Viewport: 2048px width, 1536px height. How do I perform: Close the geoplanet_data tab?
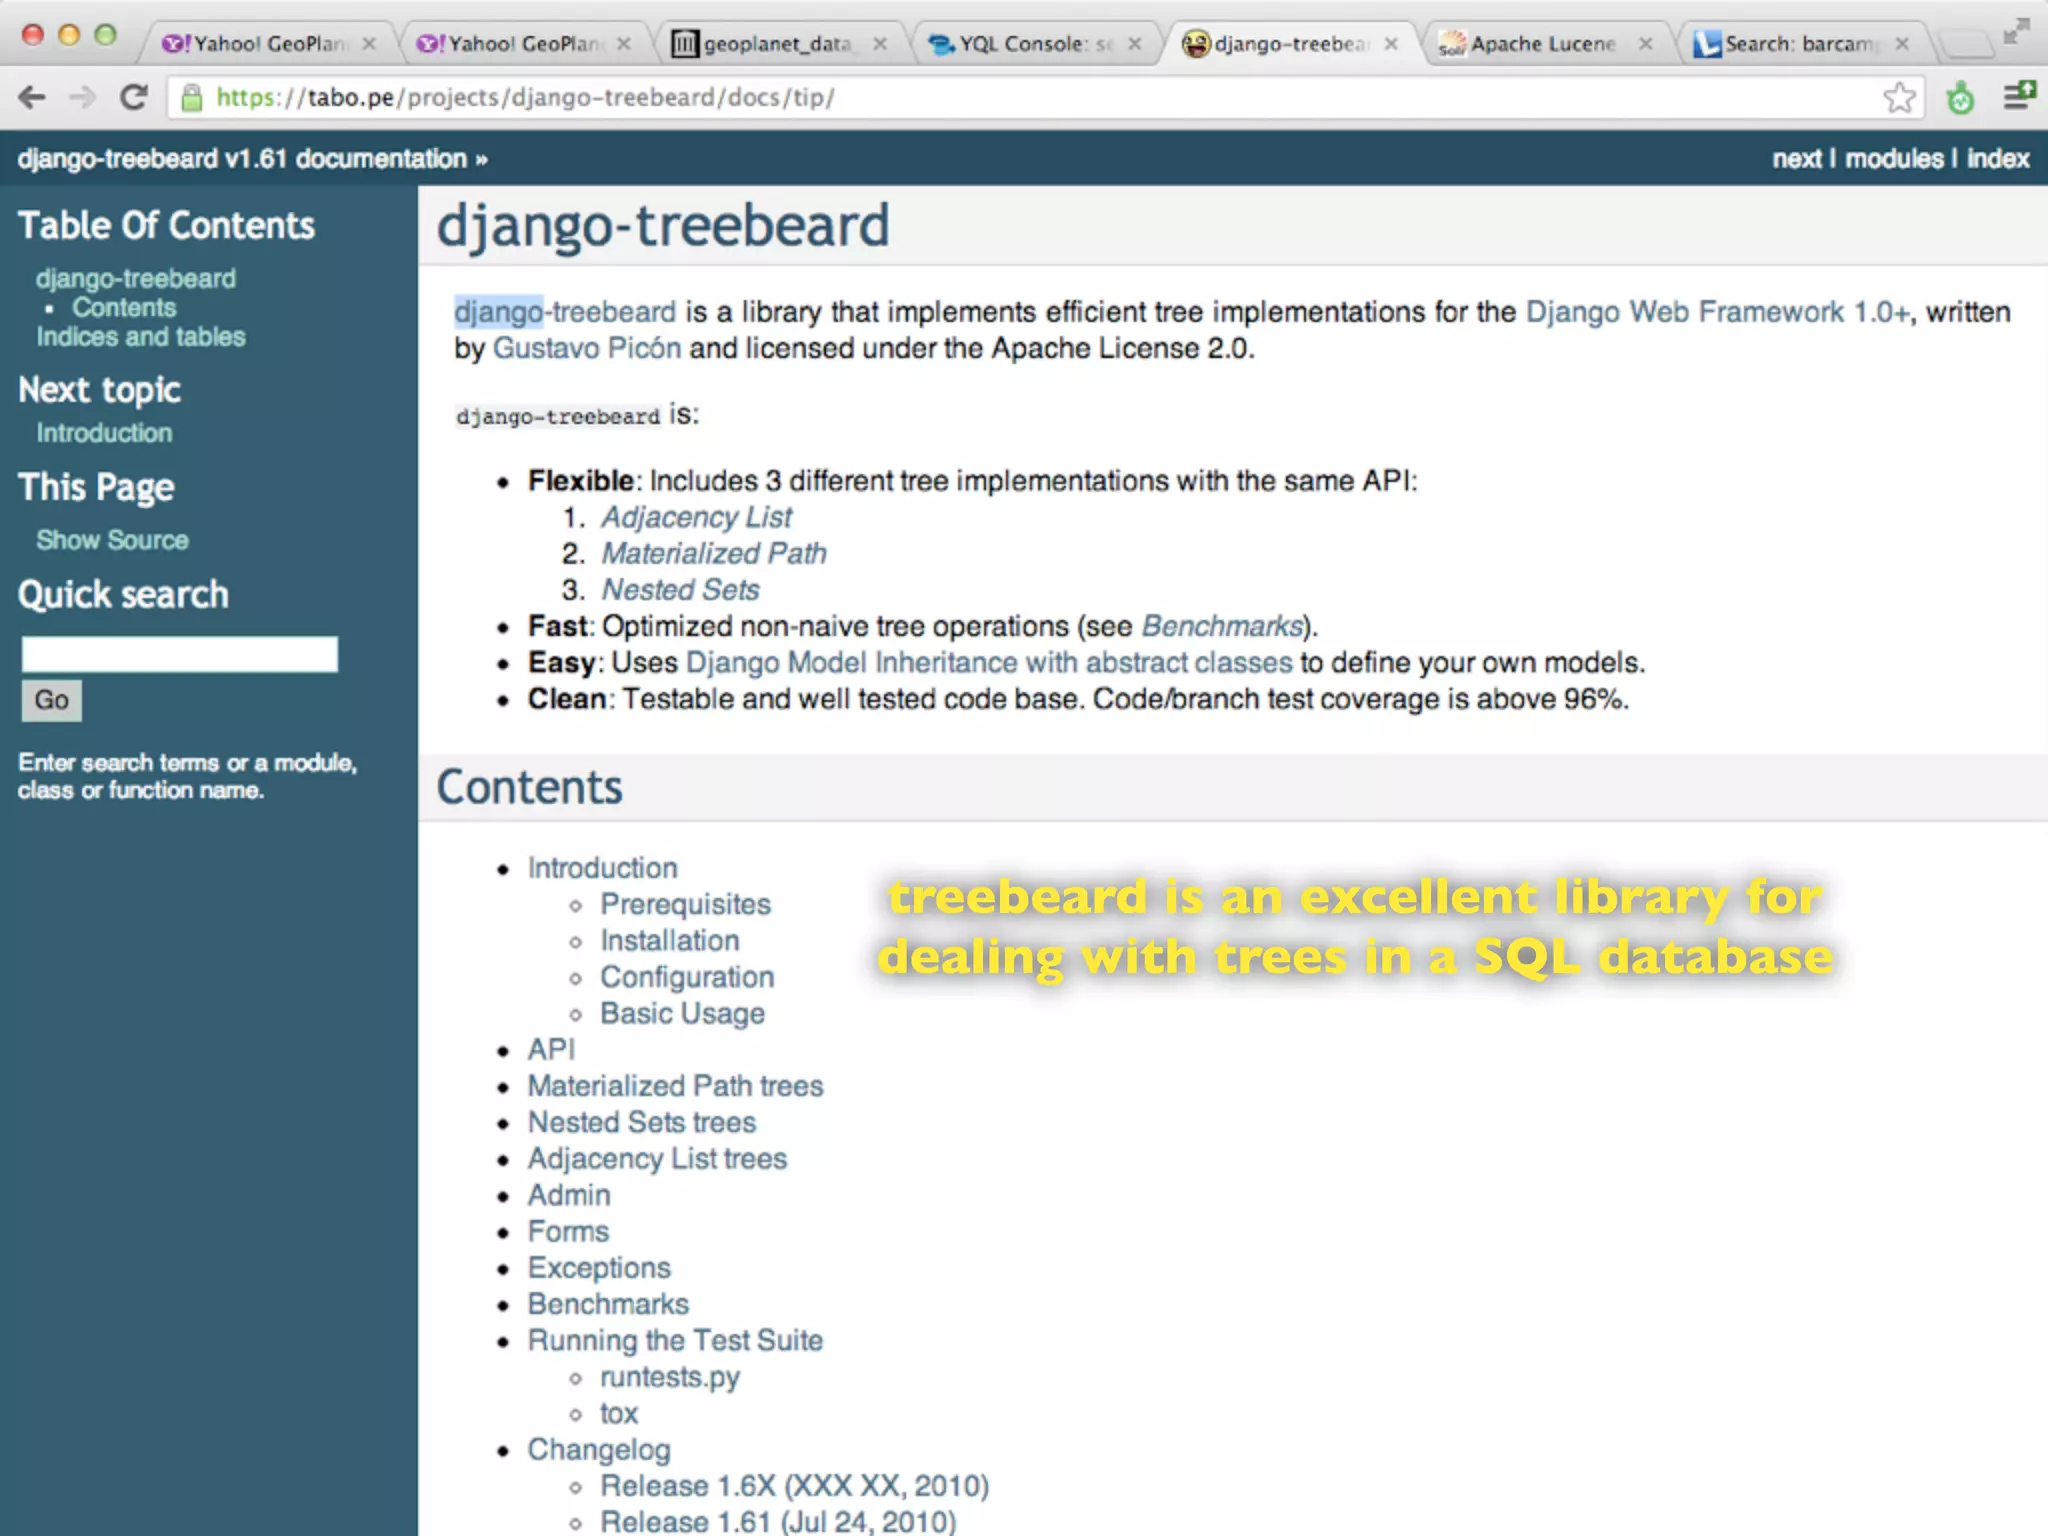(x=880, y=44)
